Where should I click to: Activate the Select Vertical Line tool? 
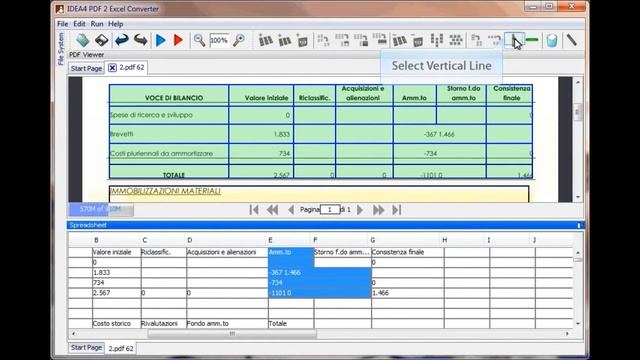coord(514,40)
